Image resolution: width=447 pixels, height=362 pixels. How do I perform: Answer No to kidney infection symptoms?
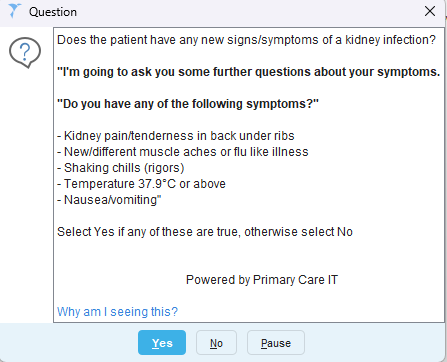216,343
